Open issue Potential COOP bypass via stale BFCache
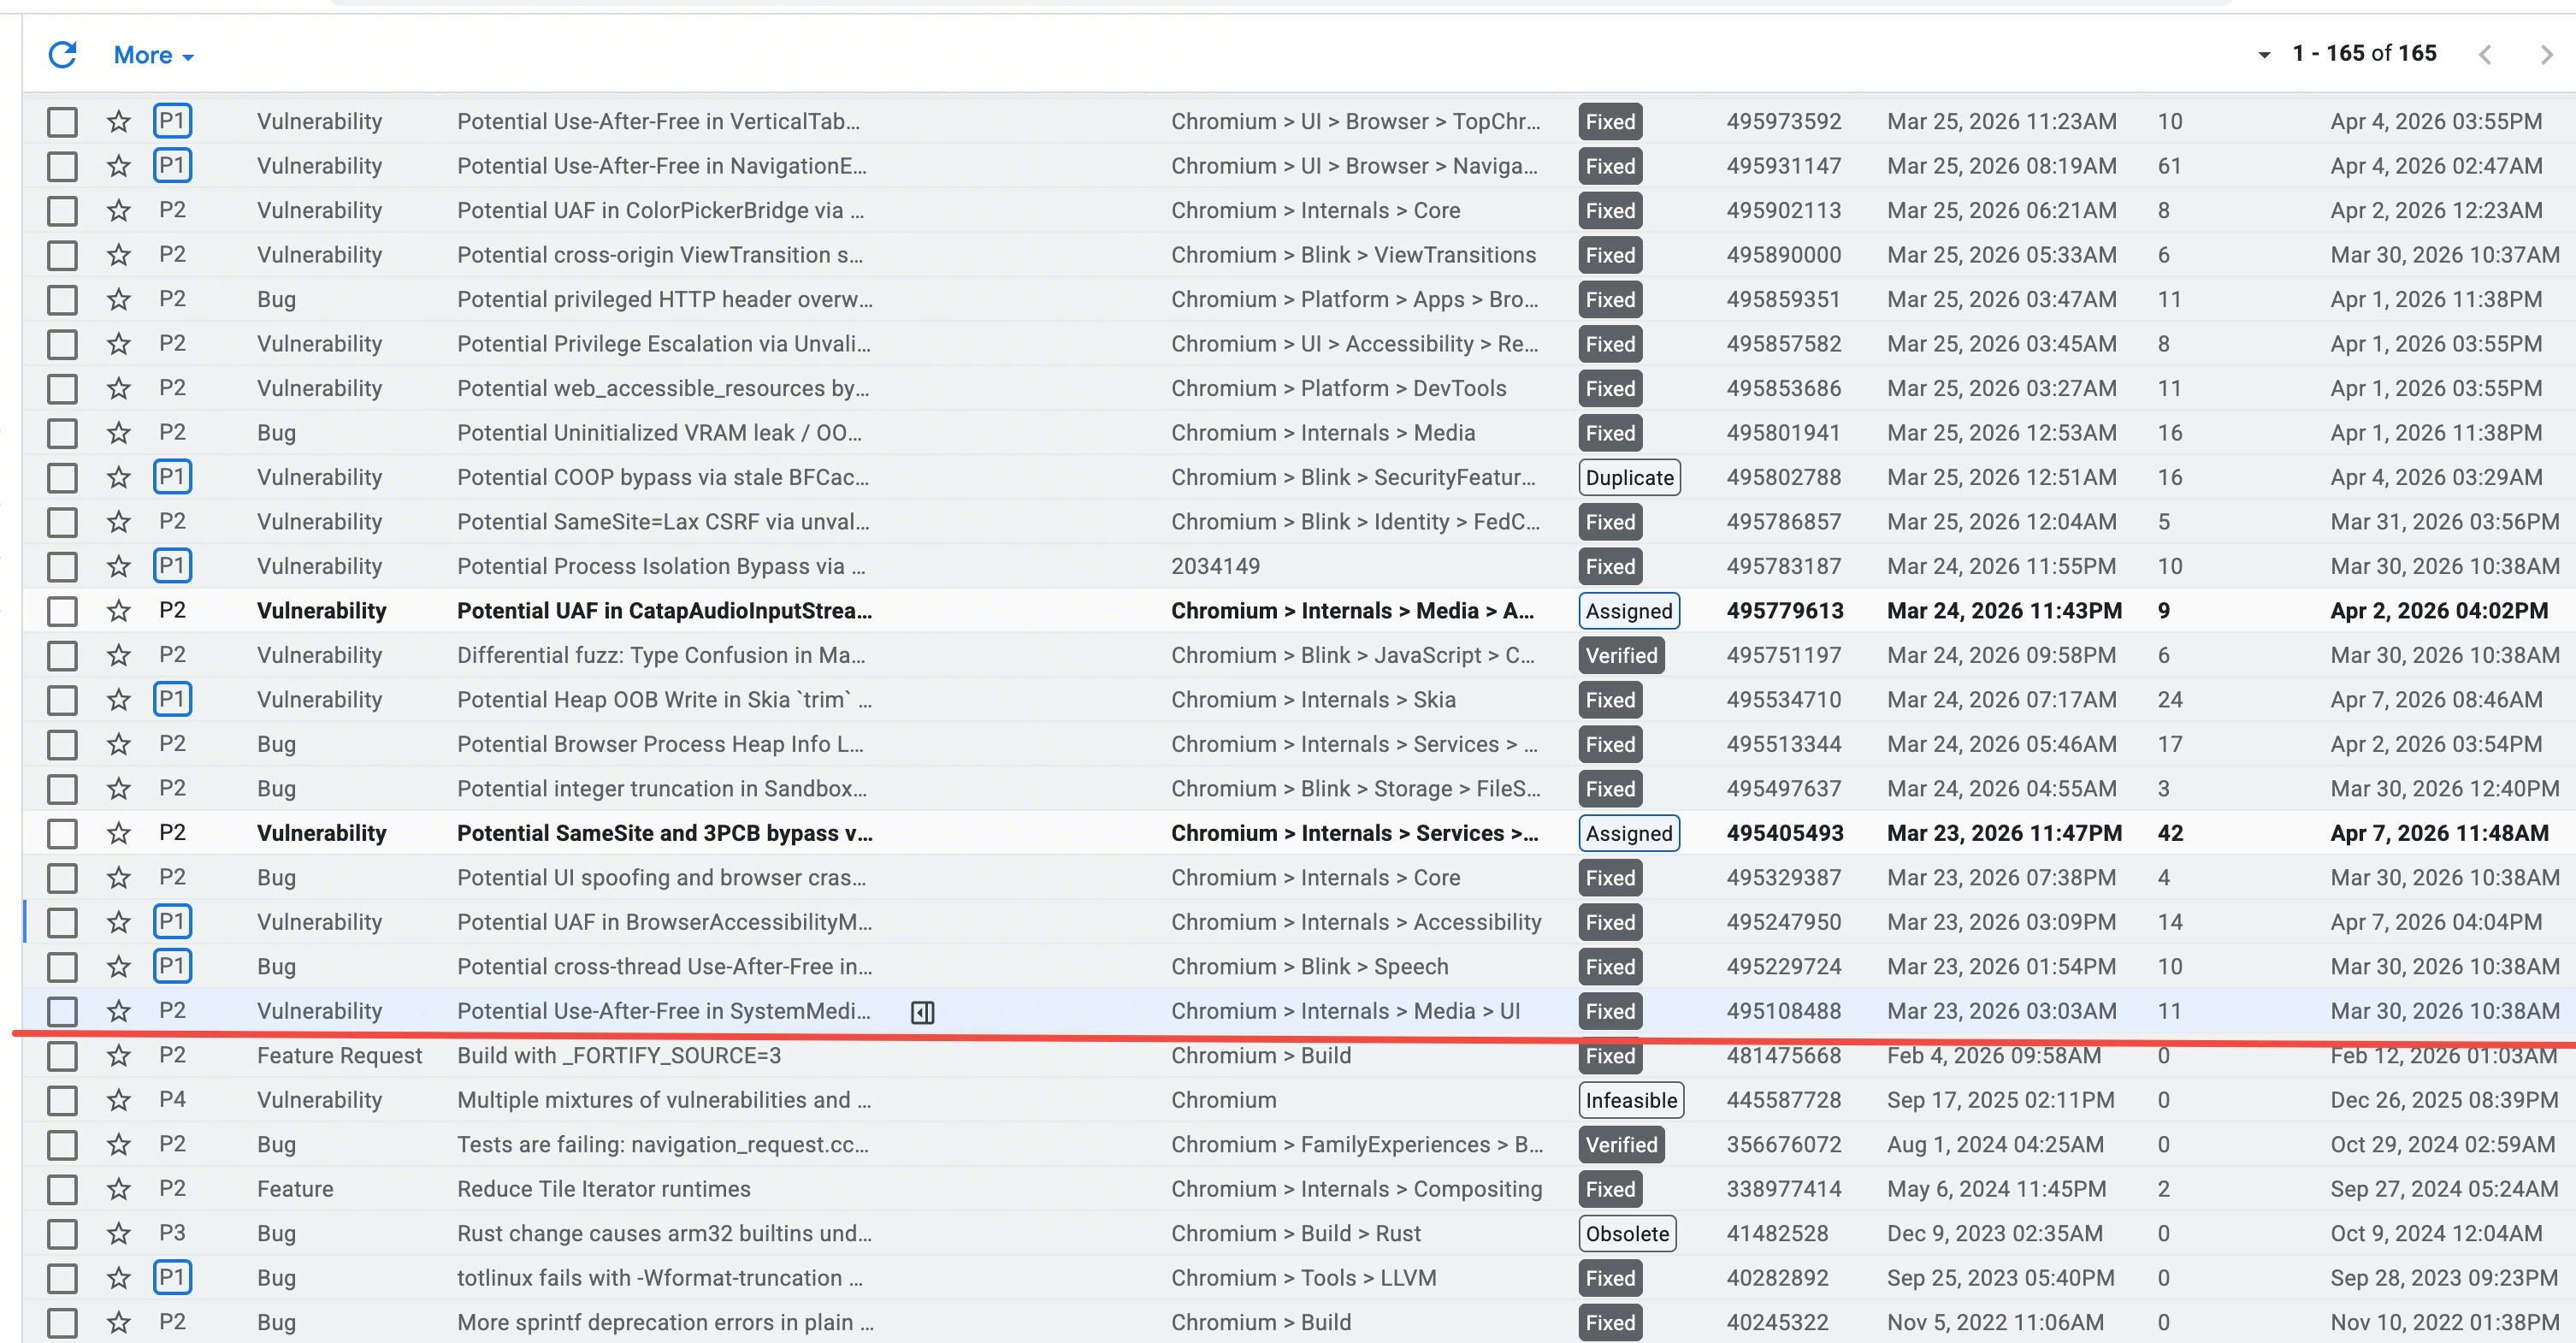This screenshot has height=1343, width=2576. click(x=662, y=478)
